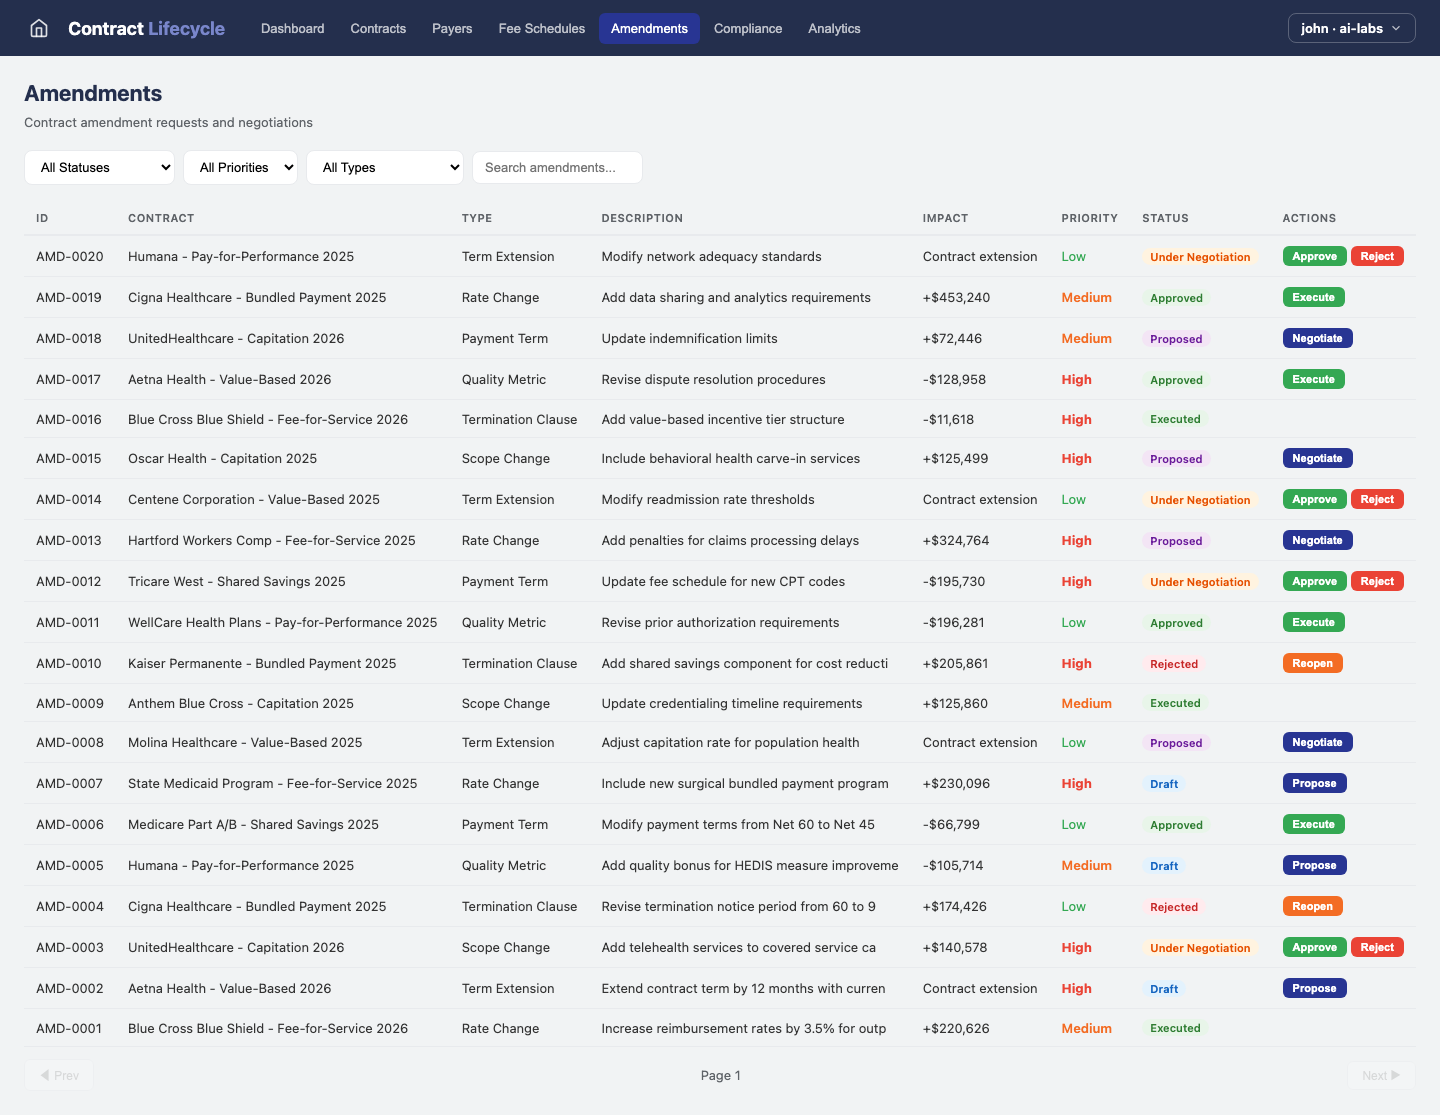Reject amendment AMD-0014
The height and width of the screenshot is (1115, 1440).
click(x=1377, y=498)
